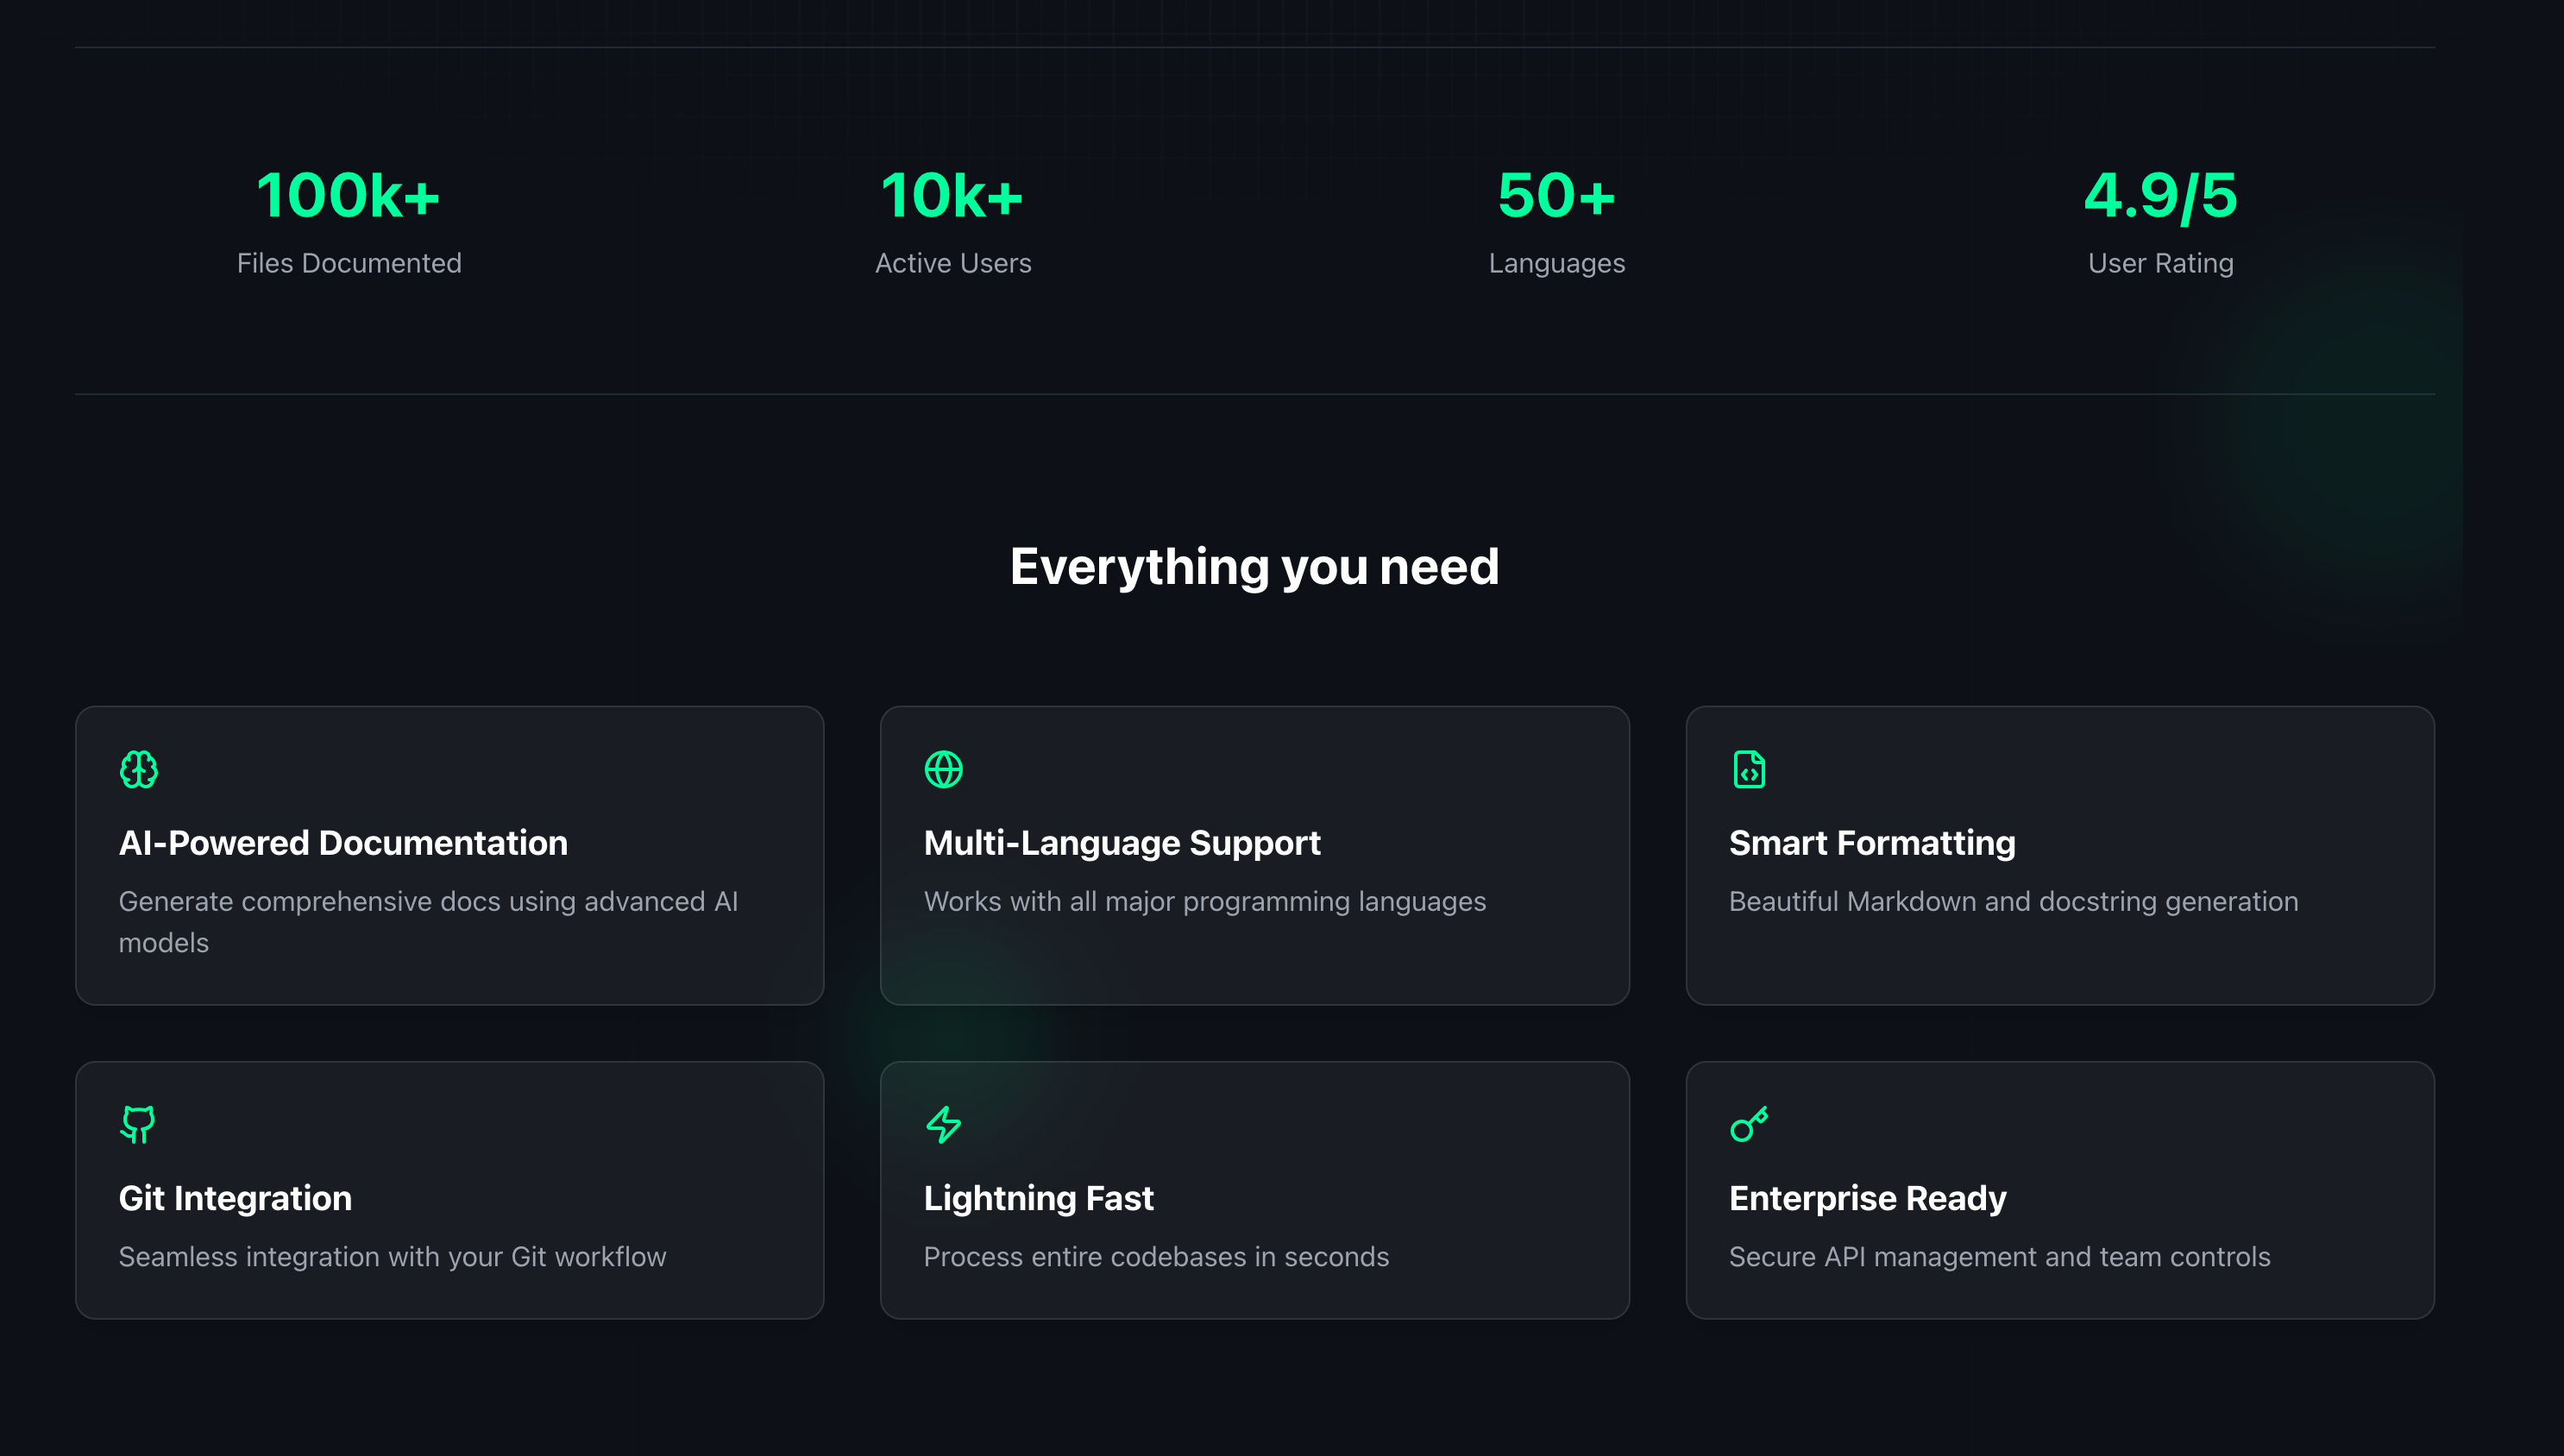Click the Smart Formatting heading
This screenshot has height=1456, width=2564.
pyautogui.click(x=1872, y=843)
